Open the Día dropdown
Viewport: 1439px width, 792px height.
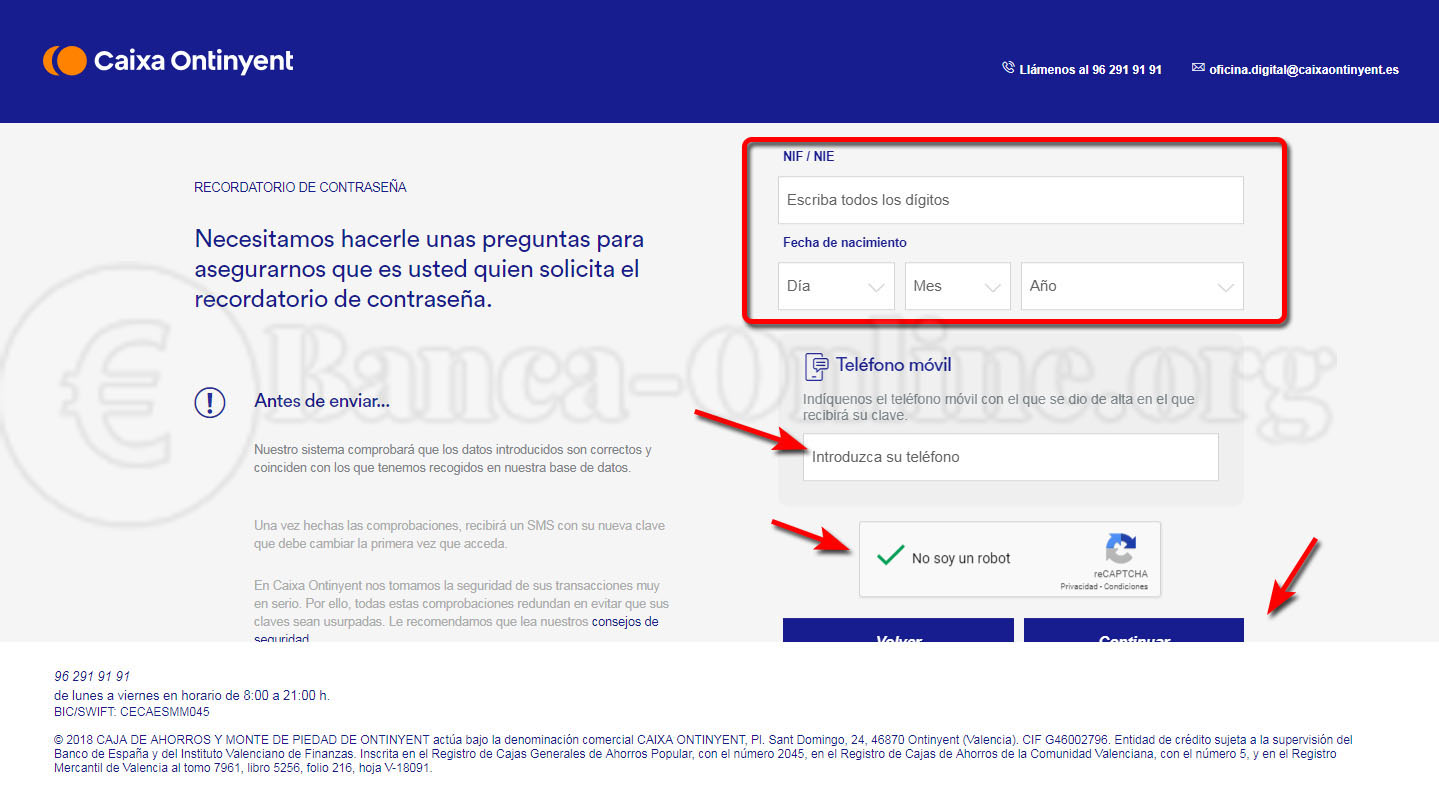coord(836,286)
